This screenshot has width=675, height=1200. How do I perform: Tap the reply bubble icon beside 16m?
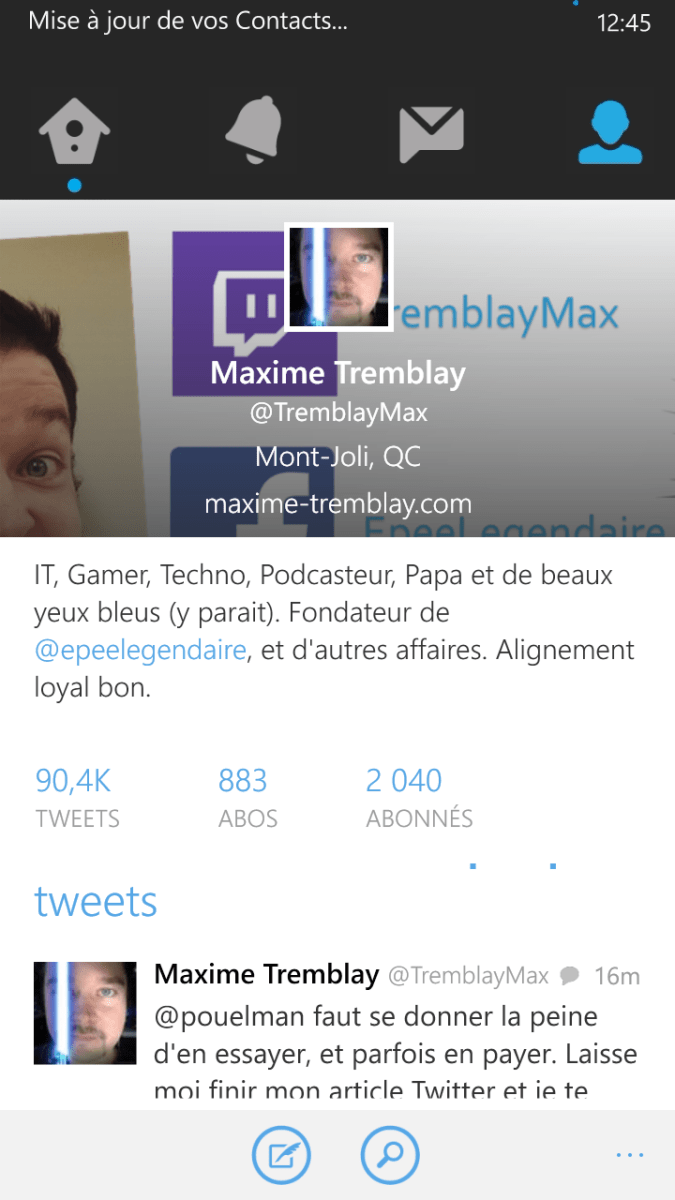tap(570, 975)
